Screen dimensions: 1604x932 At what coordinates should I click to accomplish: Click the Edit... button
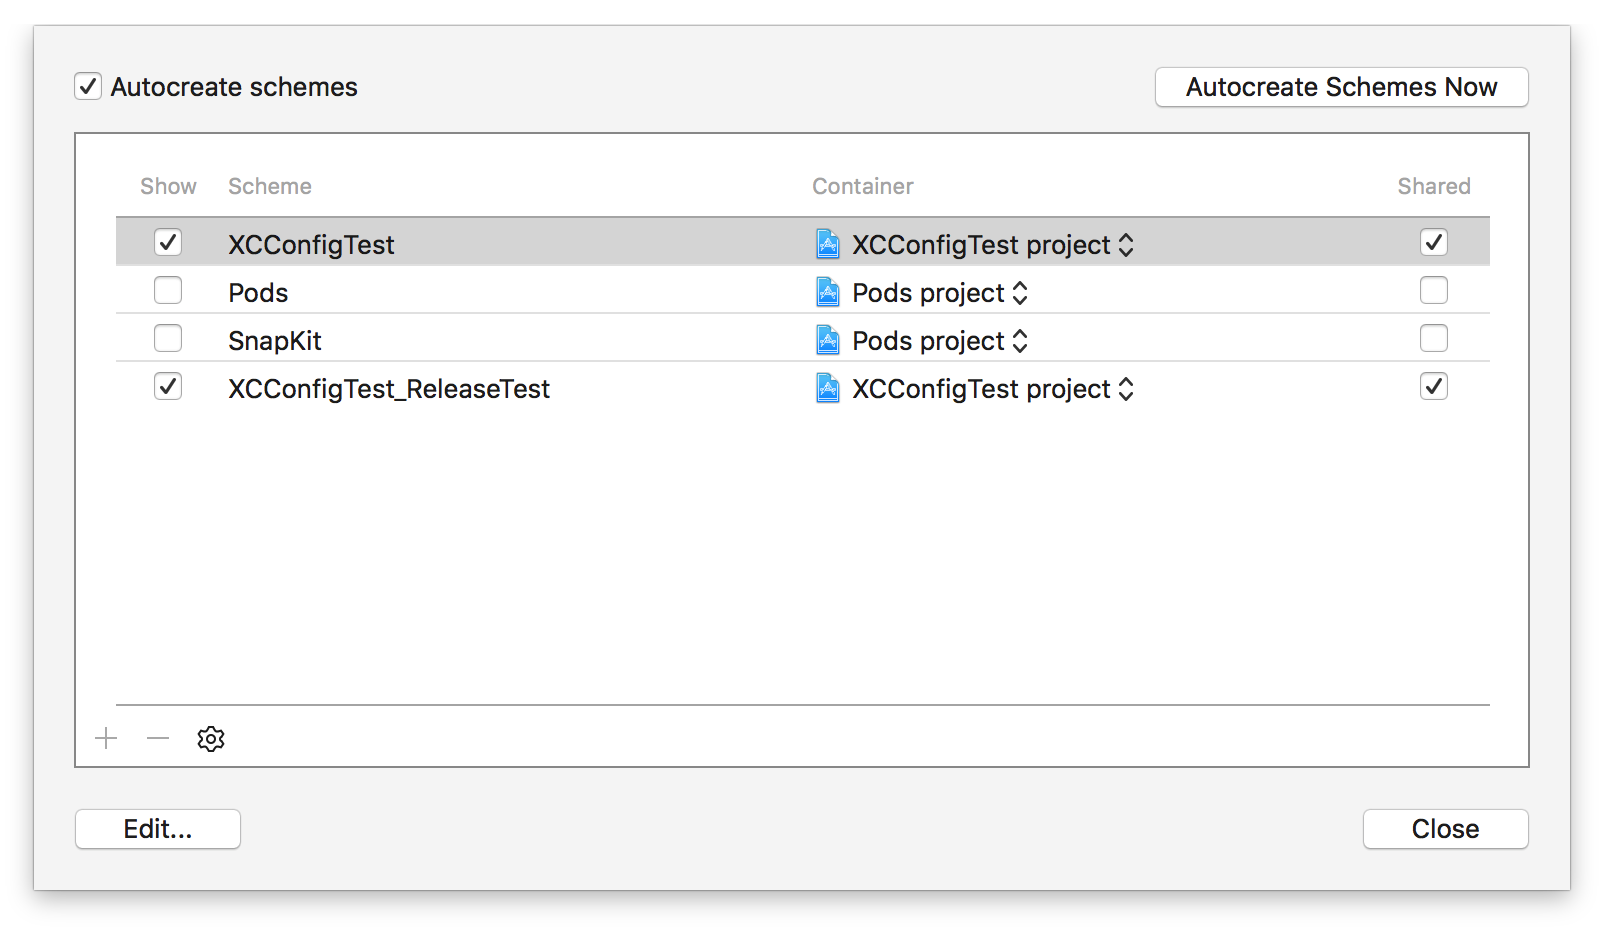coord(158,829)
